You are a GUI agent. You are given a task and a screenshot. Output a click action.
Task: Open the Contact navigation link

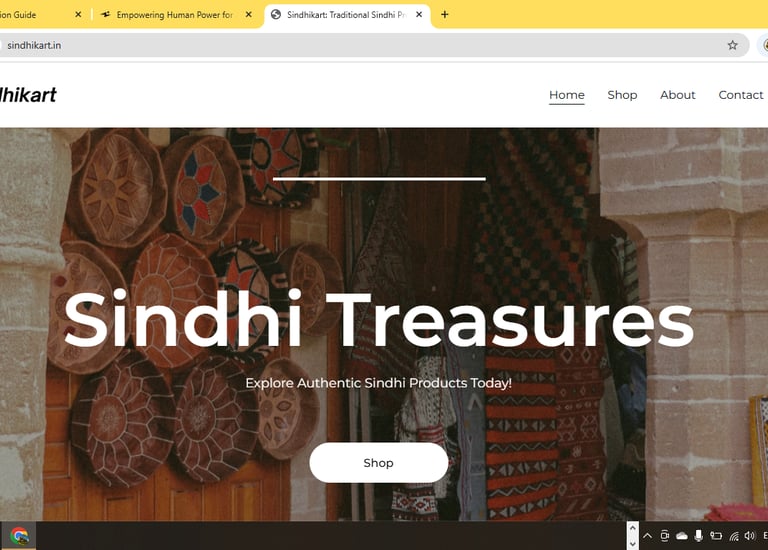(741, 95)
